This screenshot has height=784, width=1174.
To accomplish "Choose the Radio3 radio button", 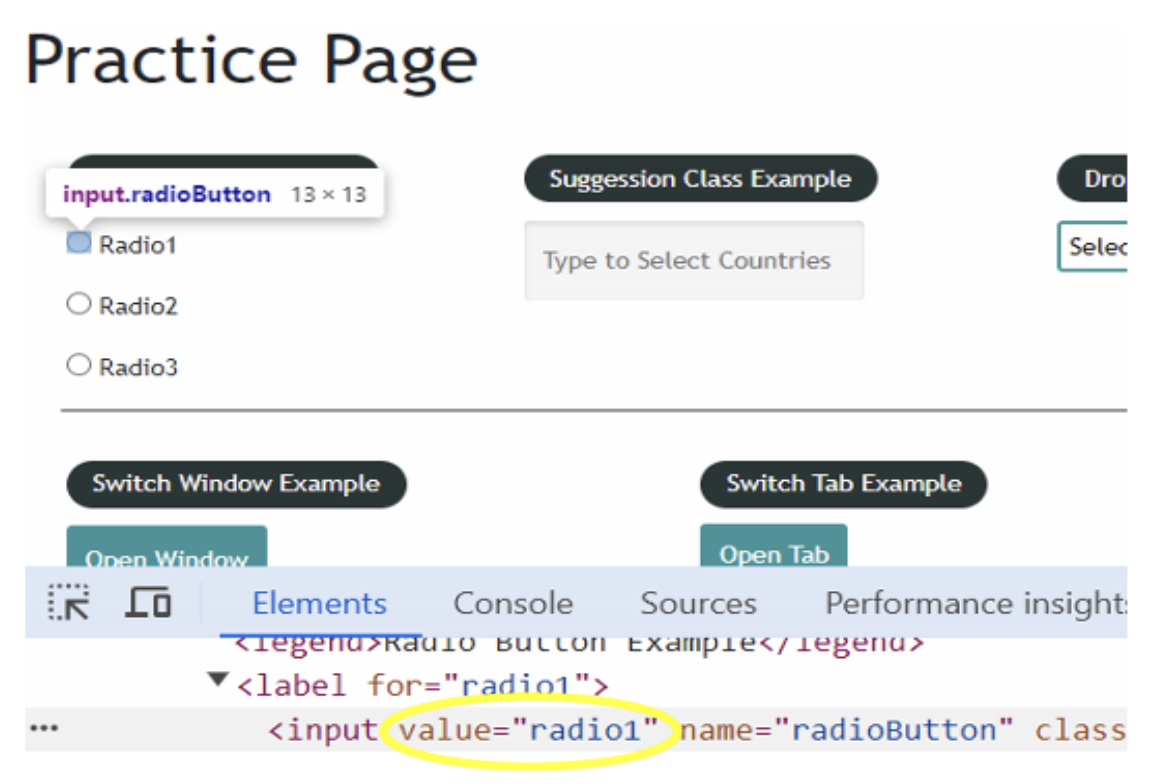I will tap(78, 366).
